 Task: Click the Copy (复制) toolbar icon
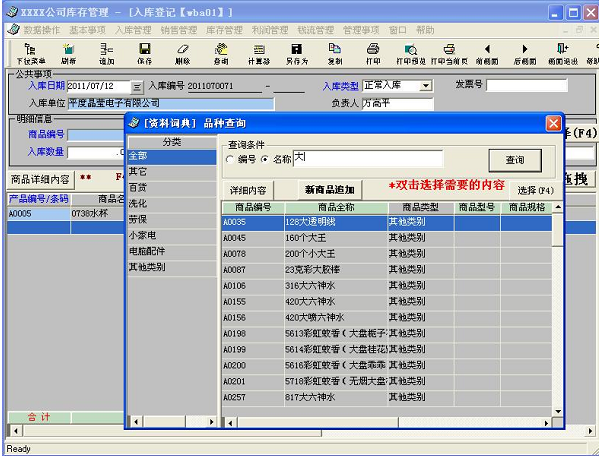click(x=335, y=49)
